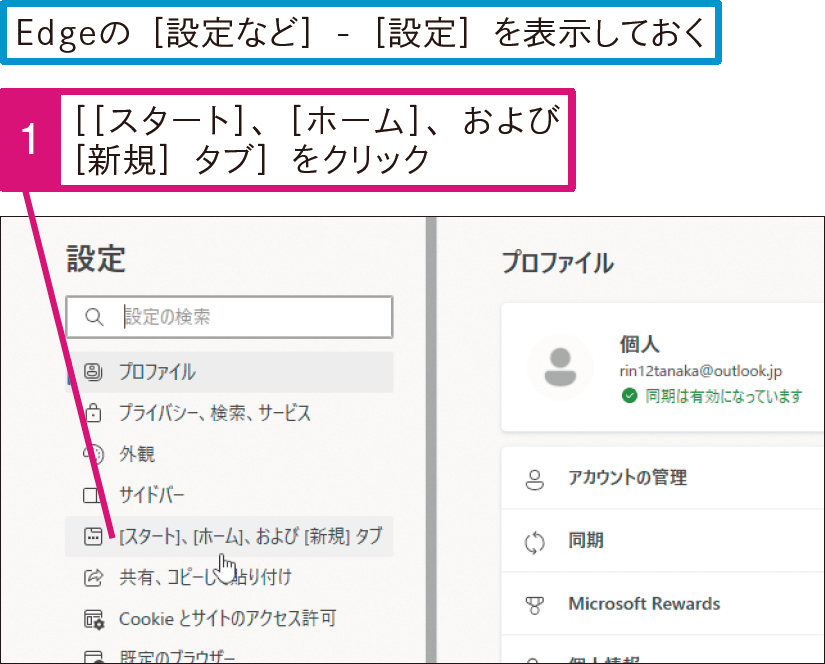This screenshot has height=664, width=825.
Task: Click the person icon beside アカウントの管理
Action: pos(535,479)
